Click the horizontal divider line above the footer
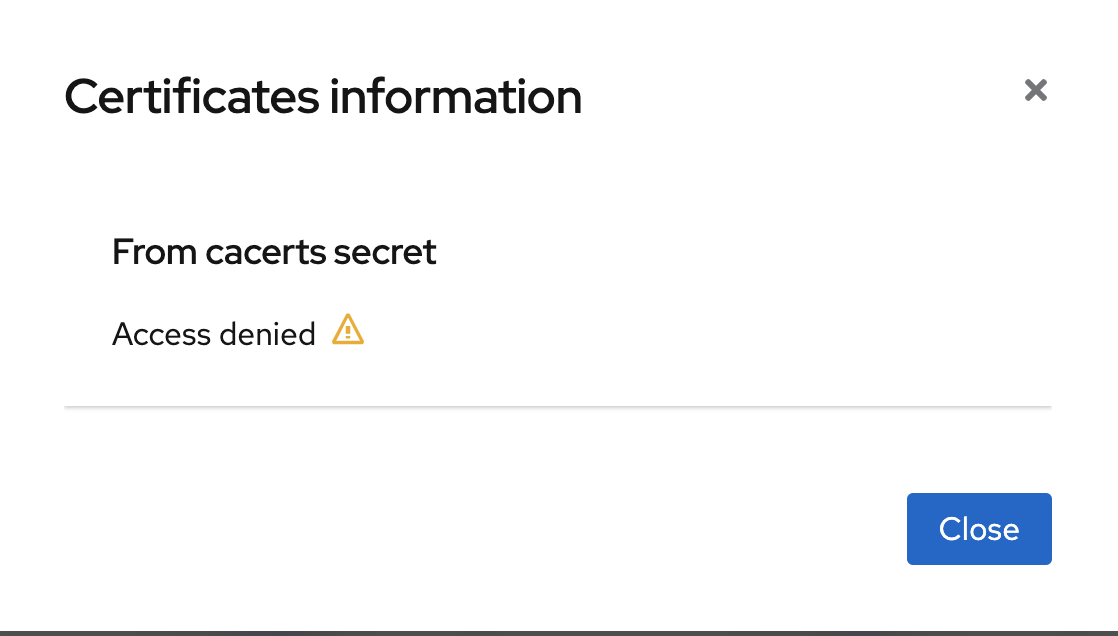 [x=557, y=406]
